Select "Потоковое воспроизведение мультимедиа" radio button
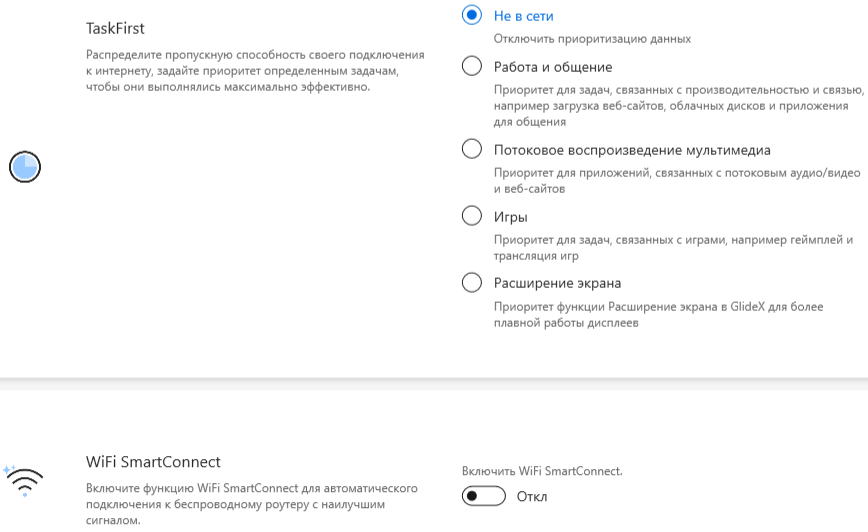The image size is (868, 532). pos(472,150)
